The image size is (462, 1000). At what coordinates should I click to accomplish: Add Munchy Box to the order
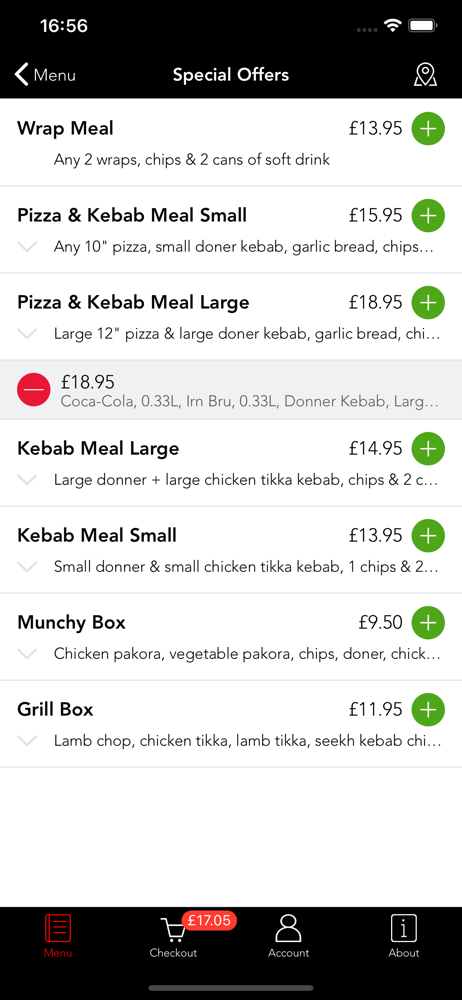428,622
